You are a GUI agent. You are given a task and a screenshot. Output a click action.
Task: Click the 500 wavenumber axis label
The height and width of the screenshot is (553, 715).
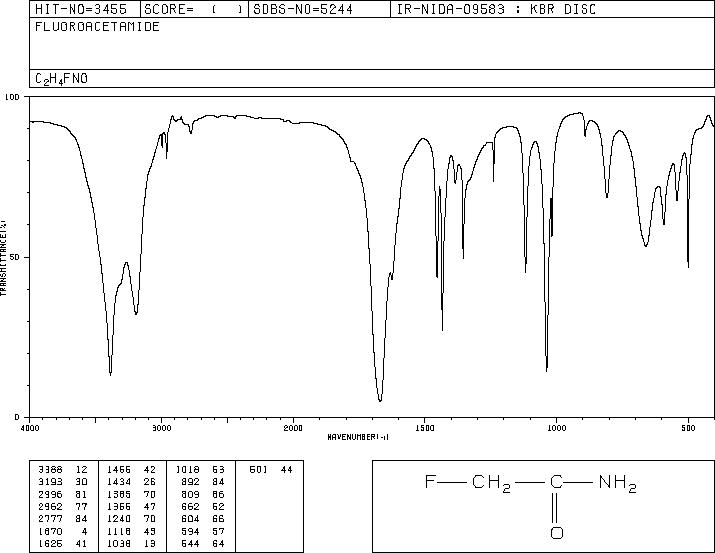click(688, 428)
